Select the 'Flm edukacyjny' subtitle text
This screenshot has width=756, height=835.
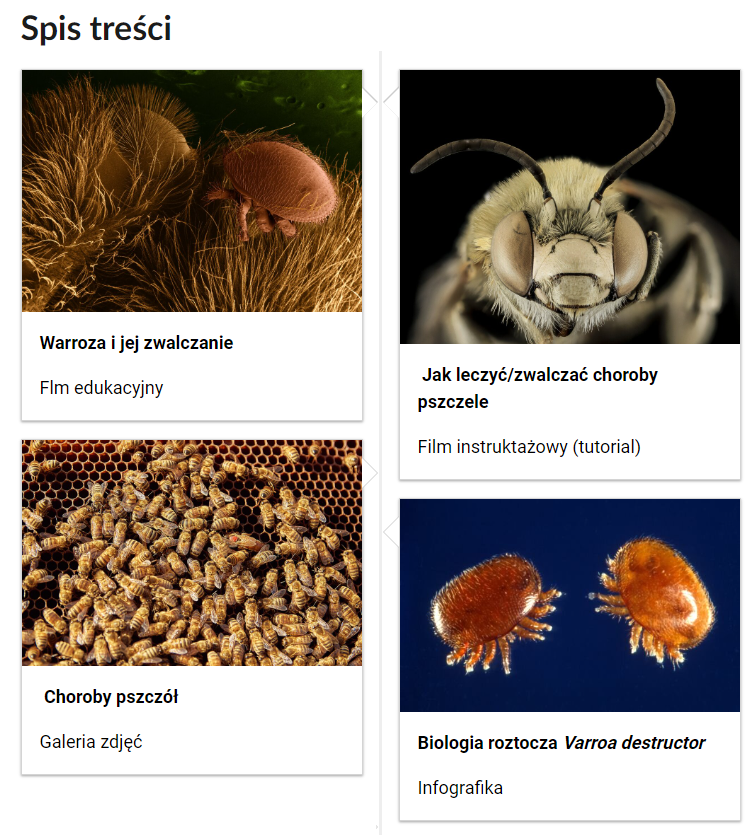(x=101, y=388)
